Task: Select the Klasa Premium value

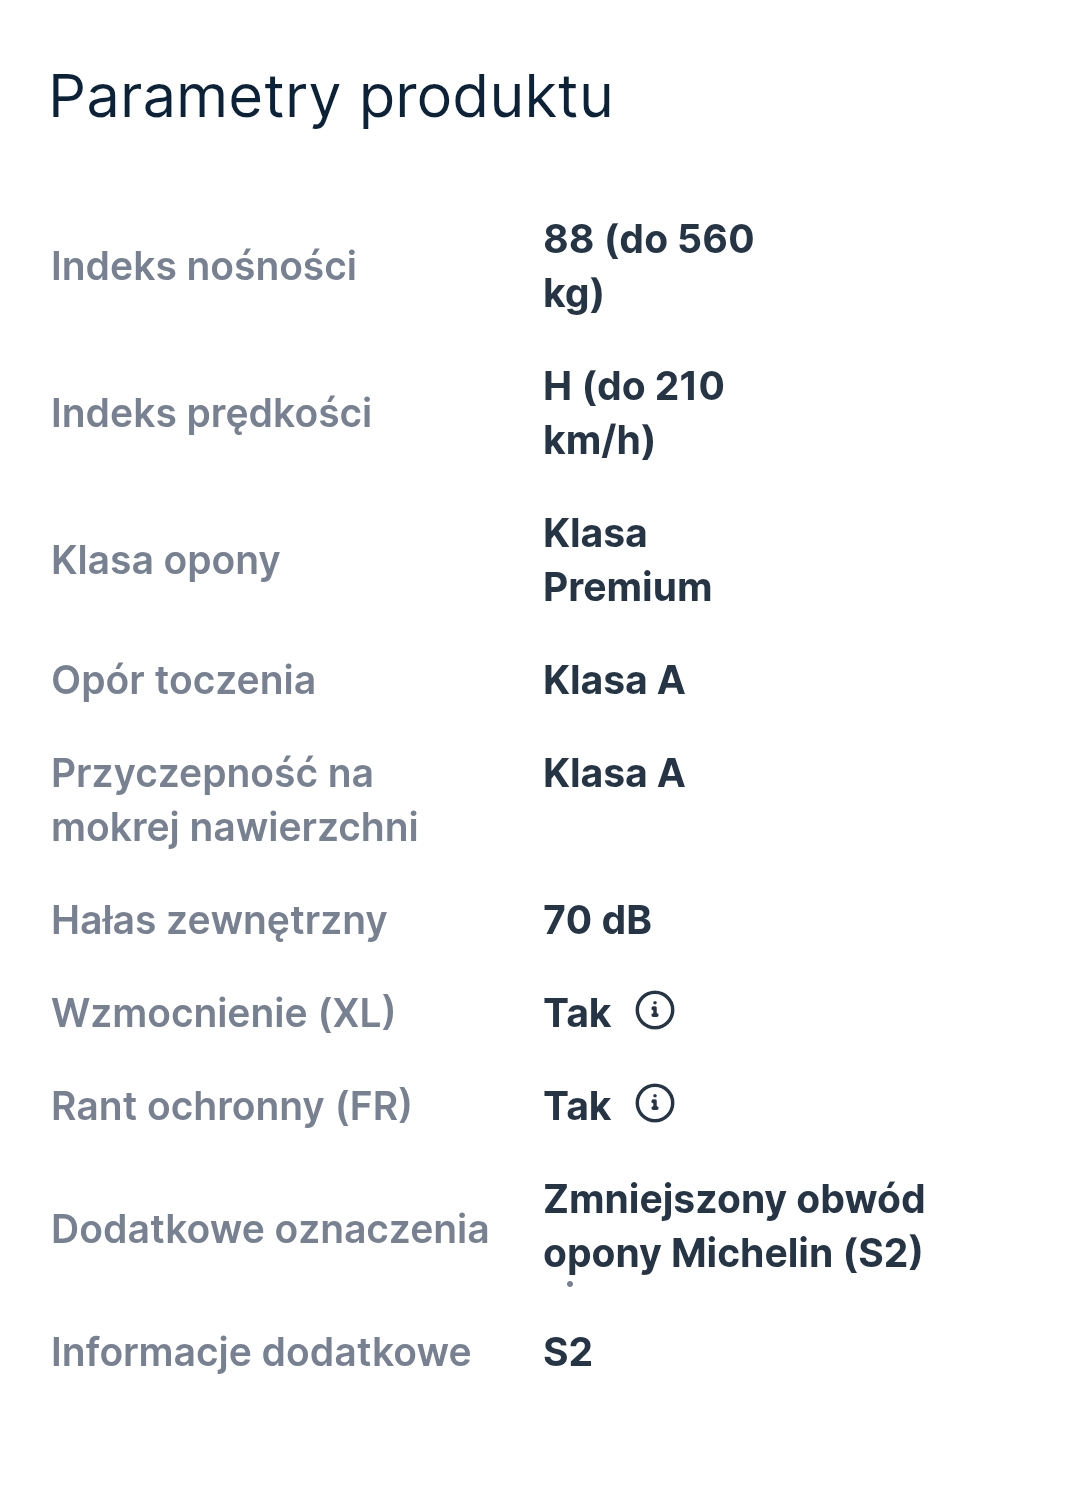Action: click(627, 560)
